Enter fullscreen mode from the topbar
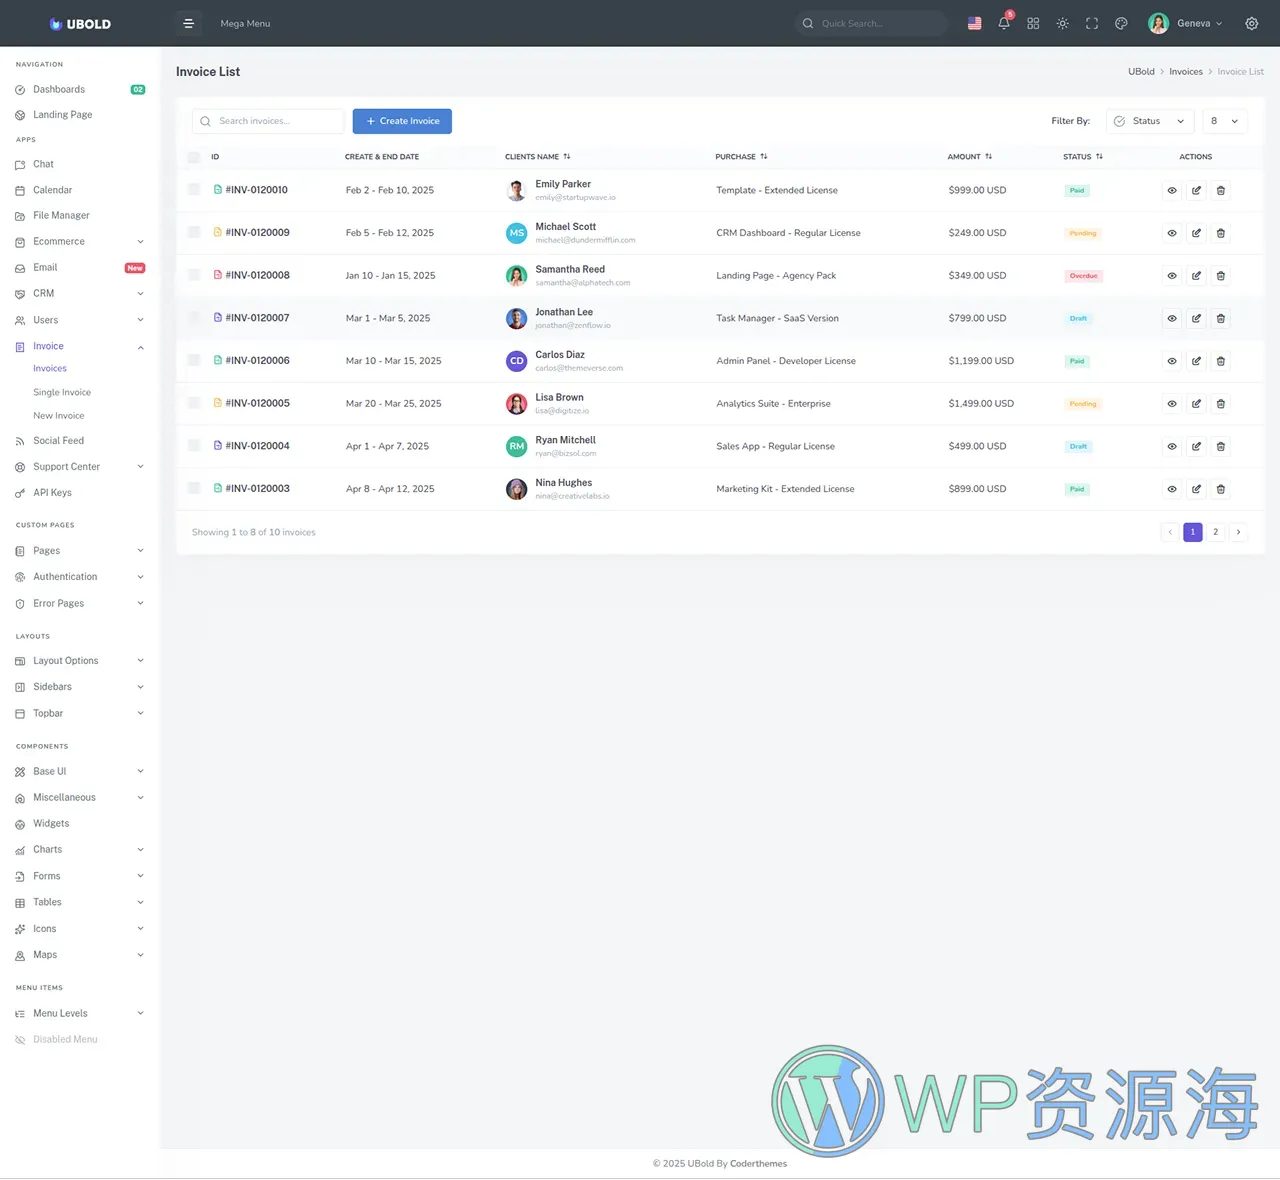This screenshot has height=1180, width=1280. coord(1092,23)
